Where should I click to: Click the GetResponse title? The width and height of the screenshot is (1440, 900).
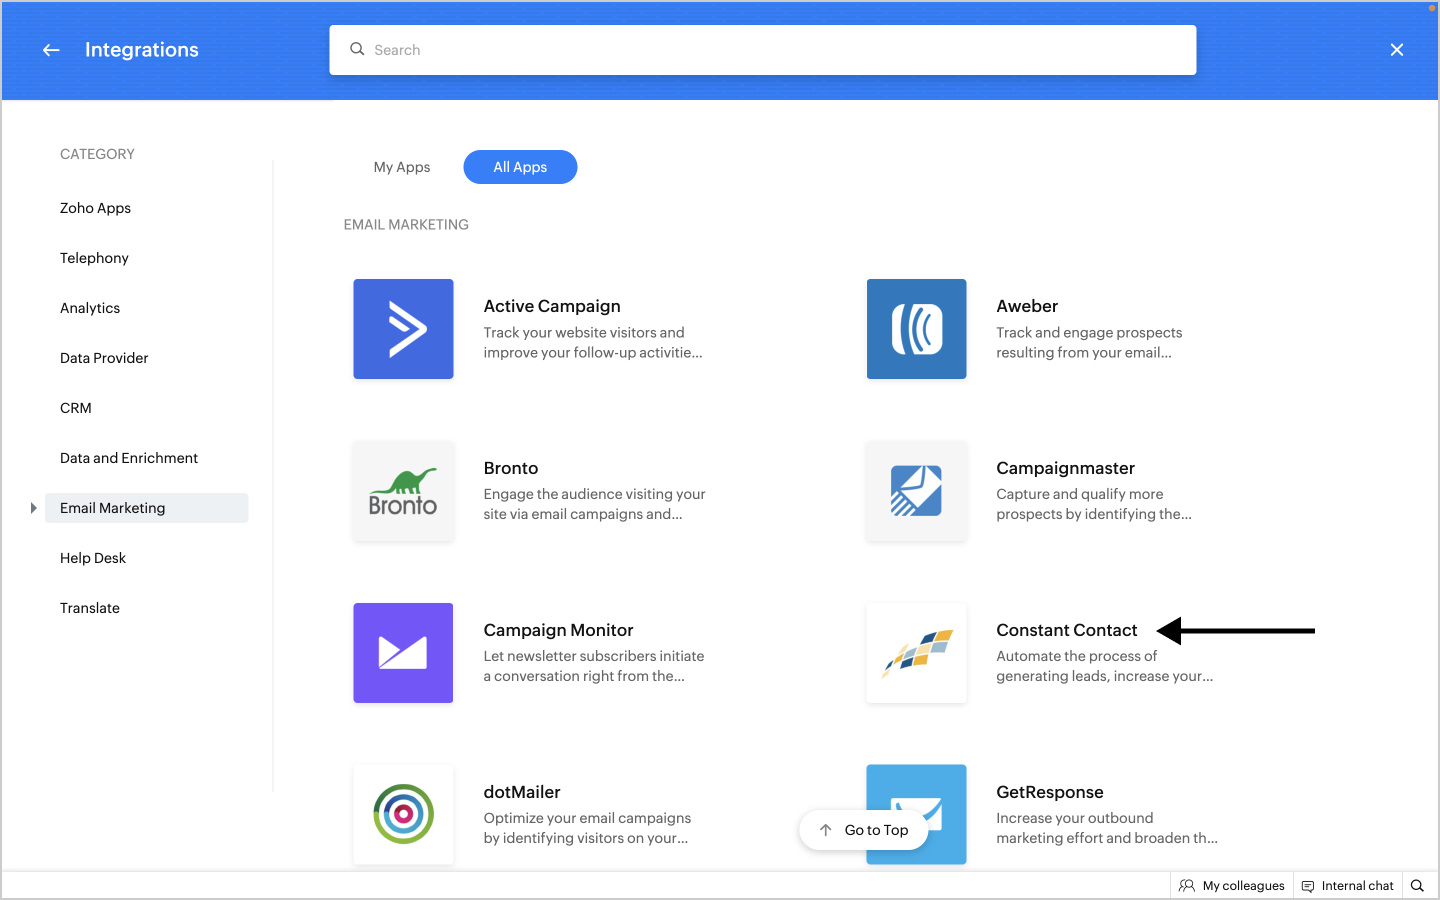[x=1050, y=792]
